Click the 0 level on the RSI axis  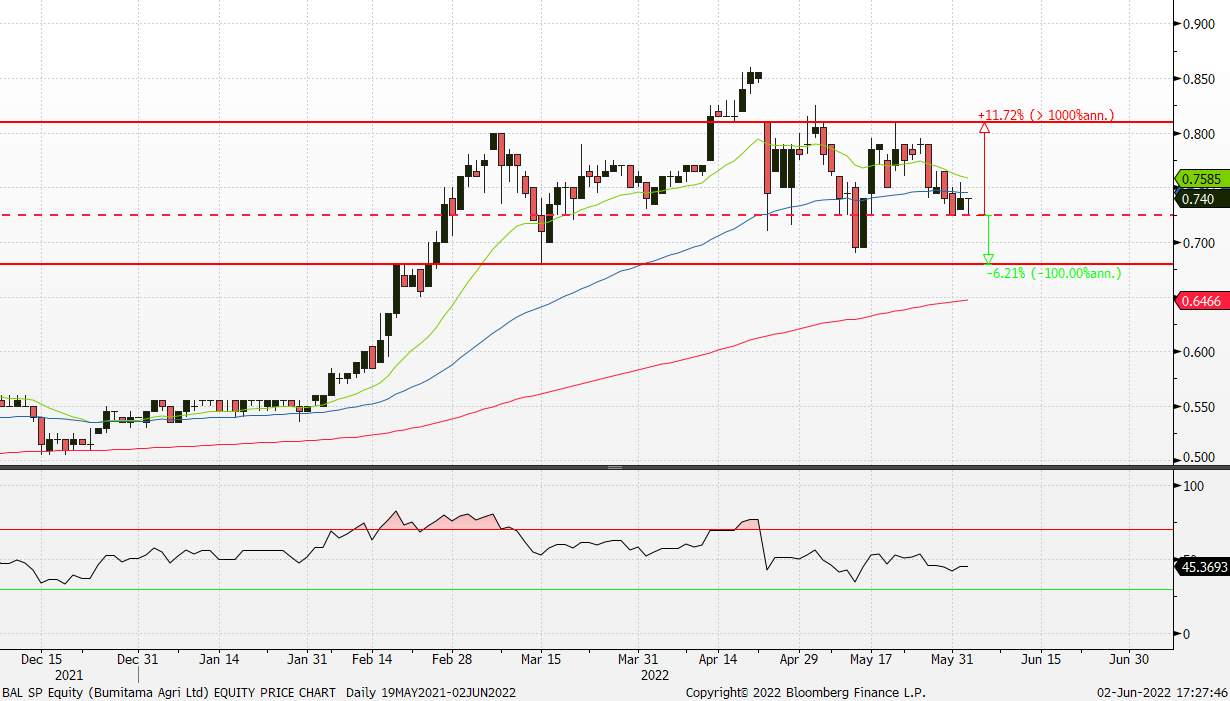1186,634
